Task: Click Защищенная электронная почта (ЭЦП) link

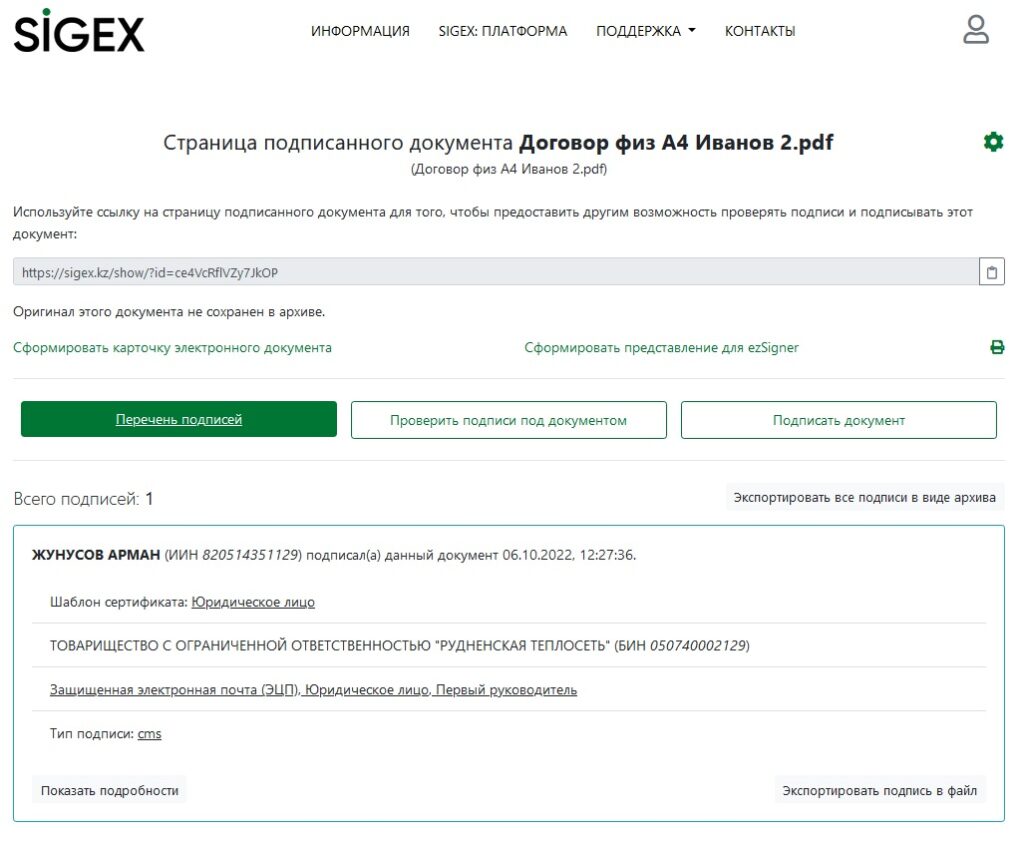Action: pyautogui.click(x=174, y=690)
